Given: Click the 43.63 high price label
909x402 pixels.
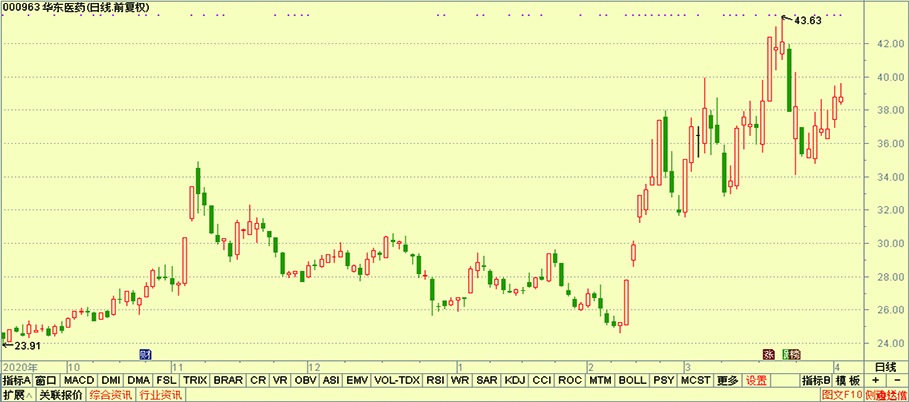Looking at the screenshot, I should pyautogui.click(x=808, y=21).
